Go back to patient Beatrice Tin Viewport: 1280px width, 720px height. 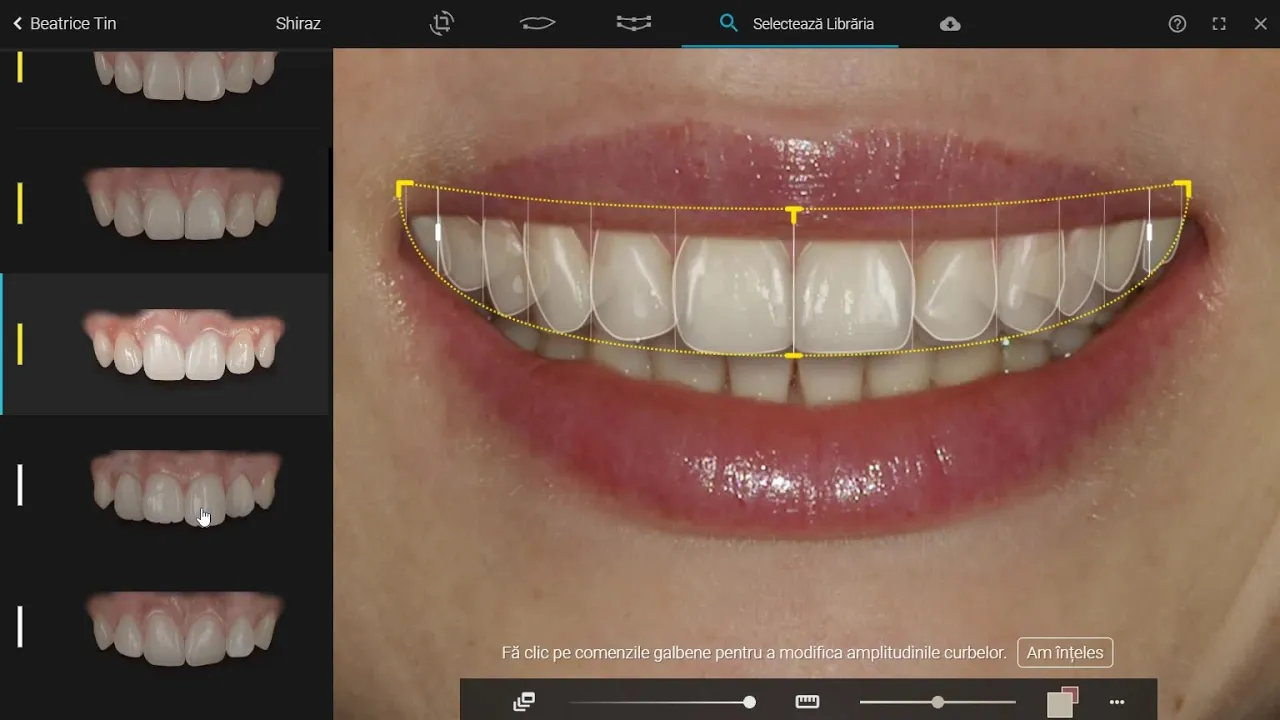[65, 23]
